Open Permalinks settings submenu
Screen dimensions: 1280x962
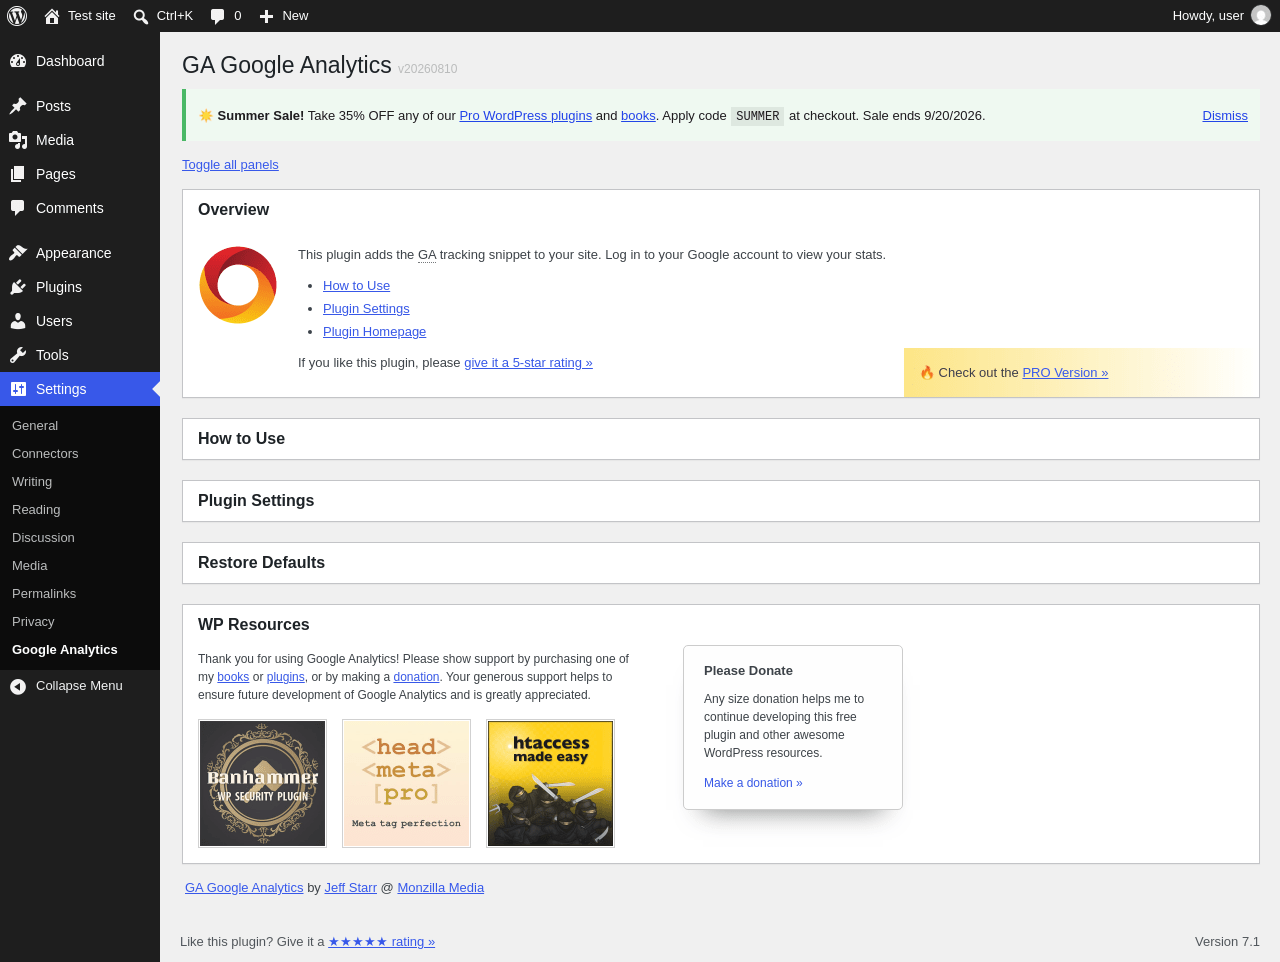(x=44, y=594)
